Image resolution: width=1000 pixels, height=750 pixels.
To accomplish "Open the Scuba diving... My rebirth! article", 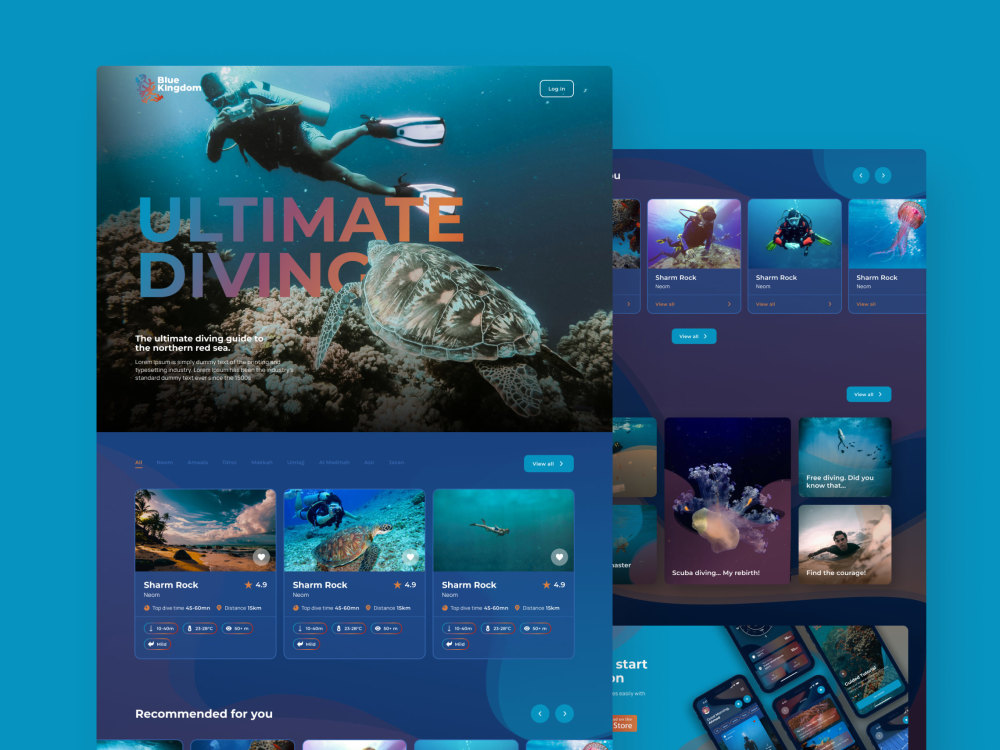I will click(727, 501).
